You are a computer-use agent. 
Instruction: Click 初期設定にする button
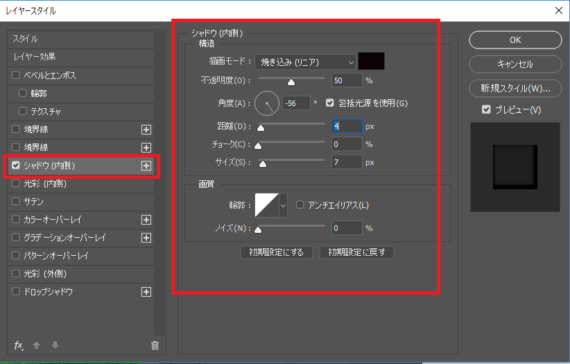276,252
